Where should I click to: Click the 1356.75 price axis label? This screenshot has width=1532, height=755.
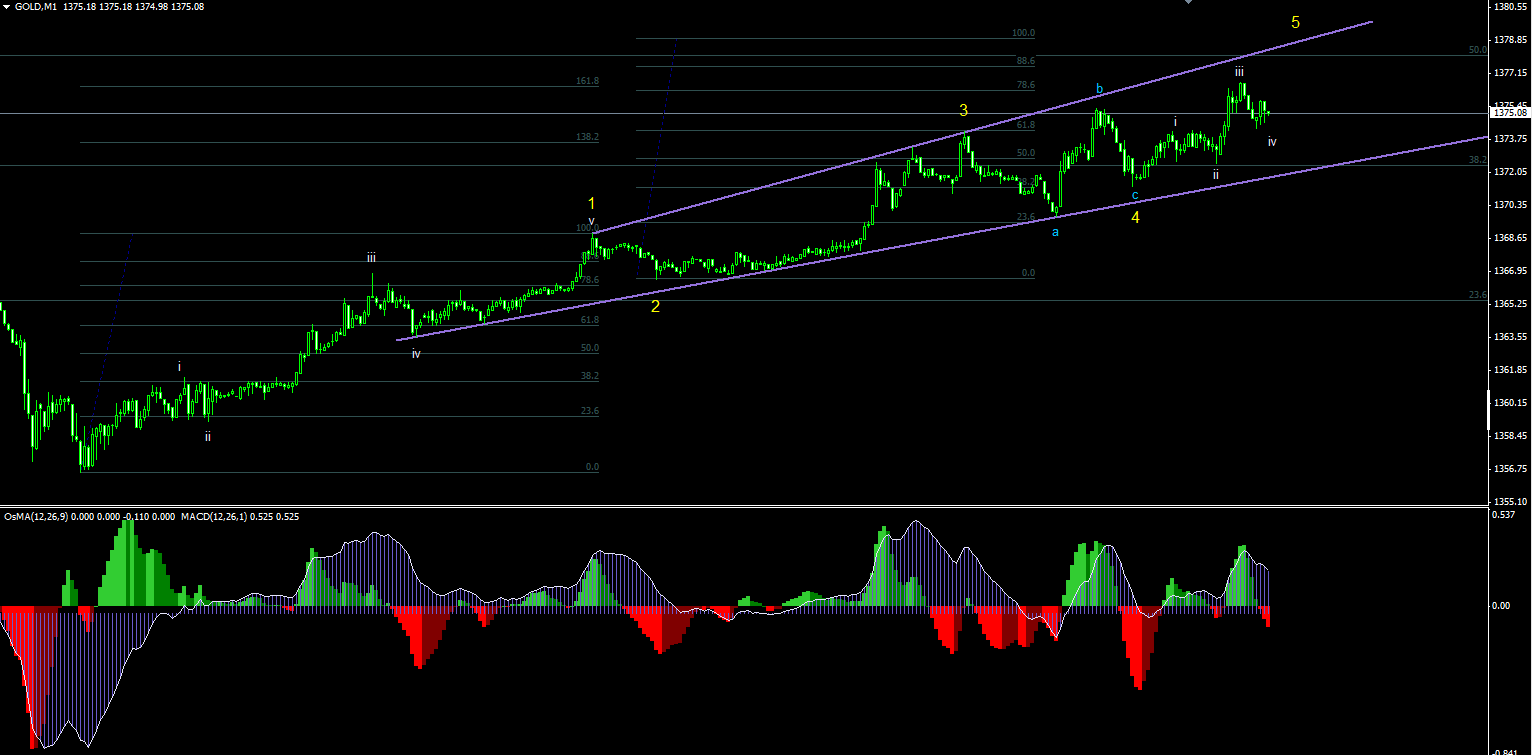[x=1508, y=469]
